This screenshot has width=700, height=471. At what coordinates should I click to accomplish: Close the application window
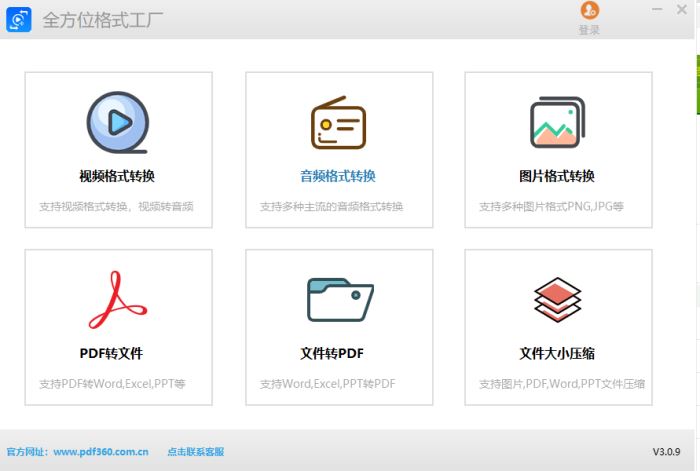tap(682, 9)
